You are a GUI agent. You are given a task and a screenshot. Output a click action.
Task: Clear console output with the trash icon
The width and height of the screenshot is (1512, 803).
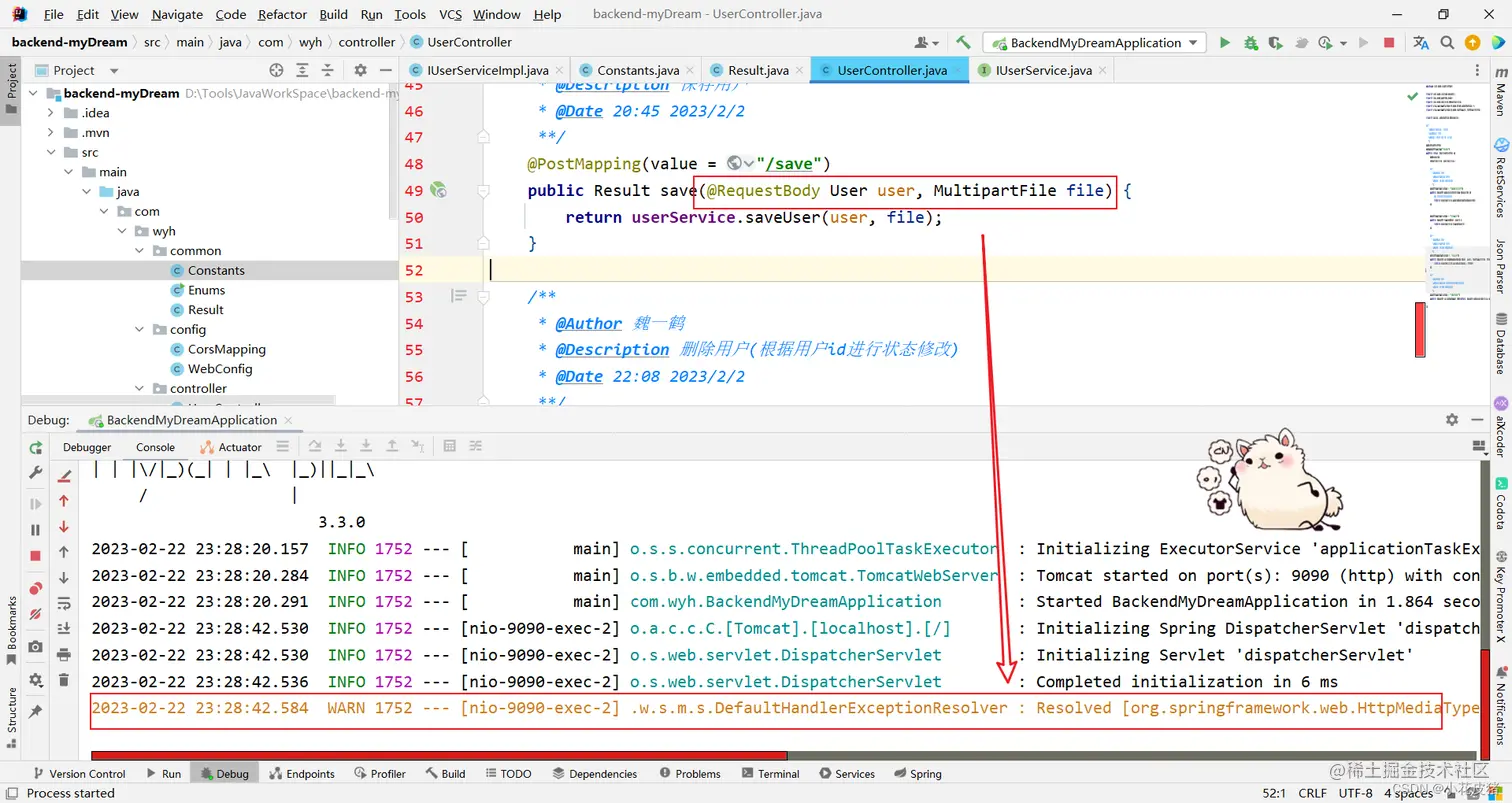[65, 679]
